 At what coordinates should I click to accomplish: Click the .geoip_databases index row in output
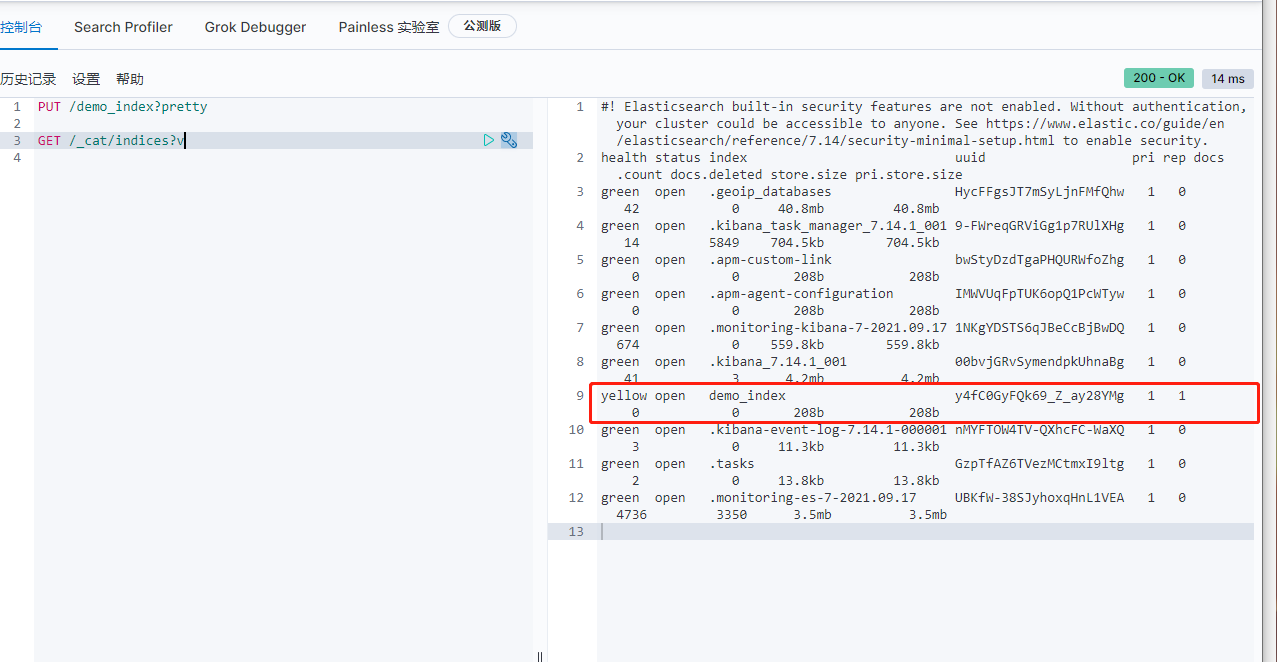[770, 192]
